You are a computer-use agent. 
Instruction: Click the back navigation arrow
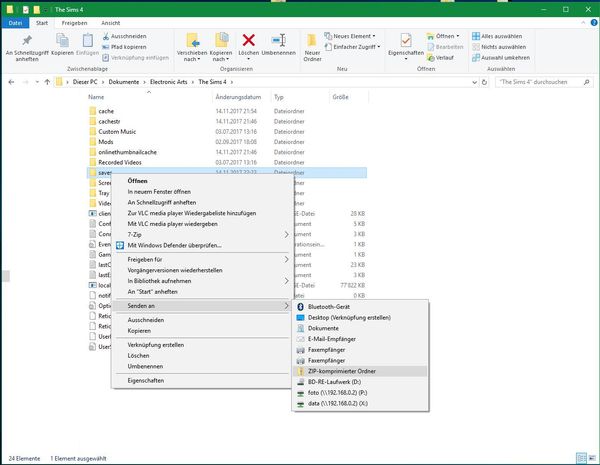(x=11, y=82)
